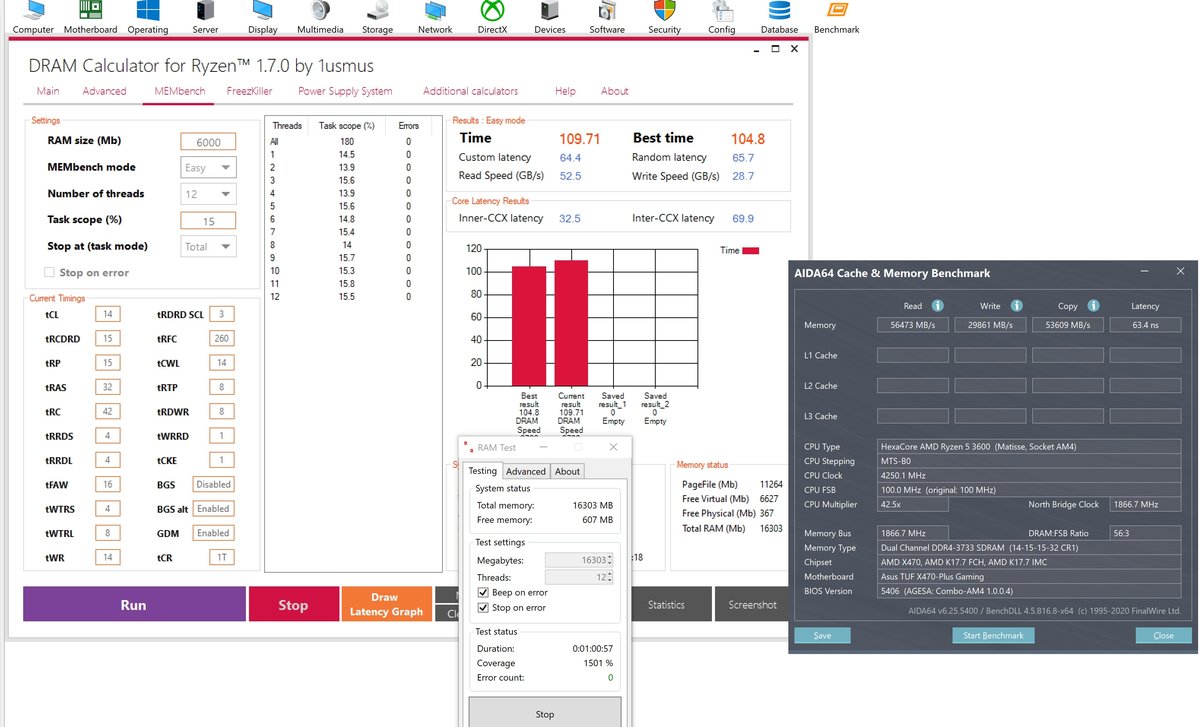Click the Memory Read result 56473 MB/s
The image size is (1200, 727).
[x=912, y=325]
